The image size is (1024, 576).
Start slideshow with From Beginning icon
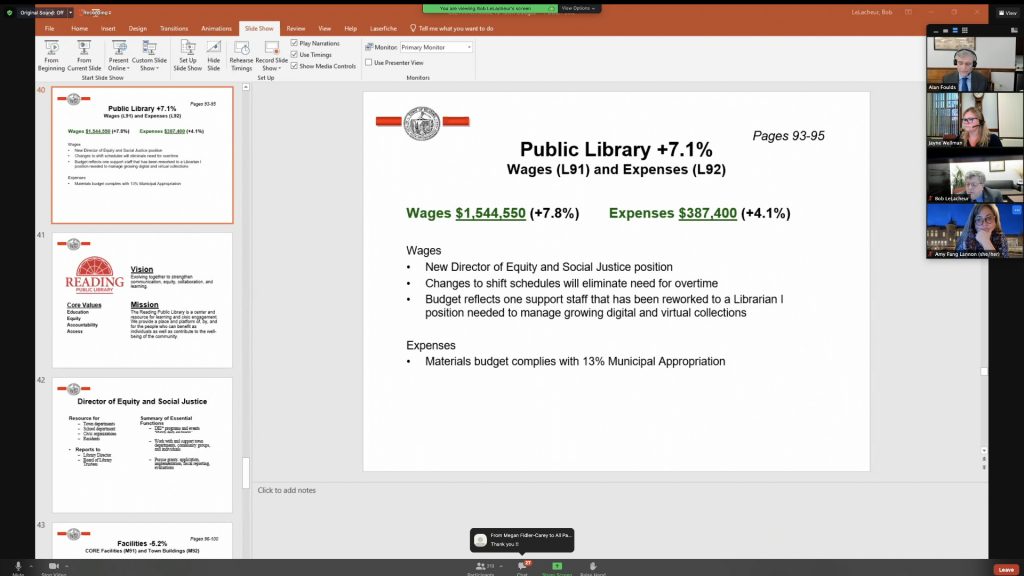click(x=51, y=48)
